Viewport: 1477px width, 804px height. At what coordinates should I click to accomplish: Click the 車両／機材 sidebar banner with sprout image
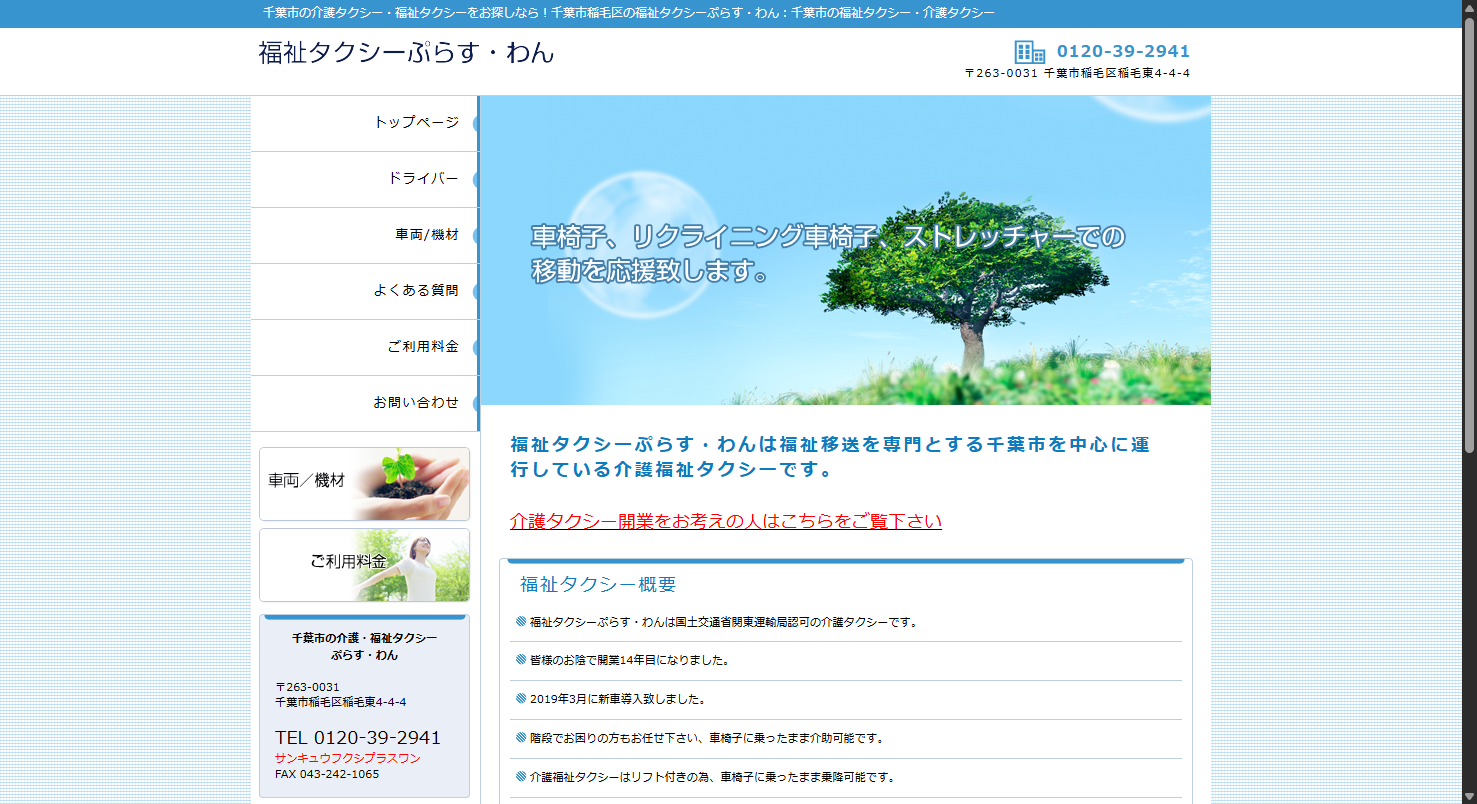(x=364, y=484)
